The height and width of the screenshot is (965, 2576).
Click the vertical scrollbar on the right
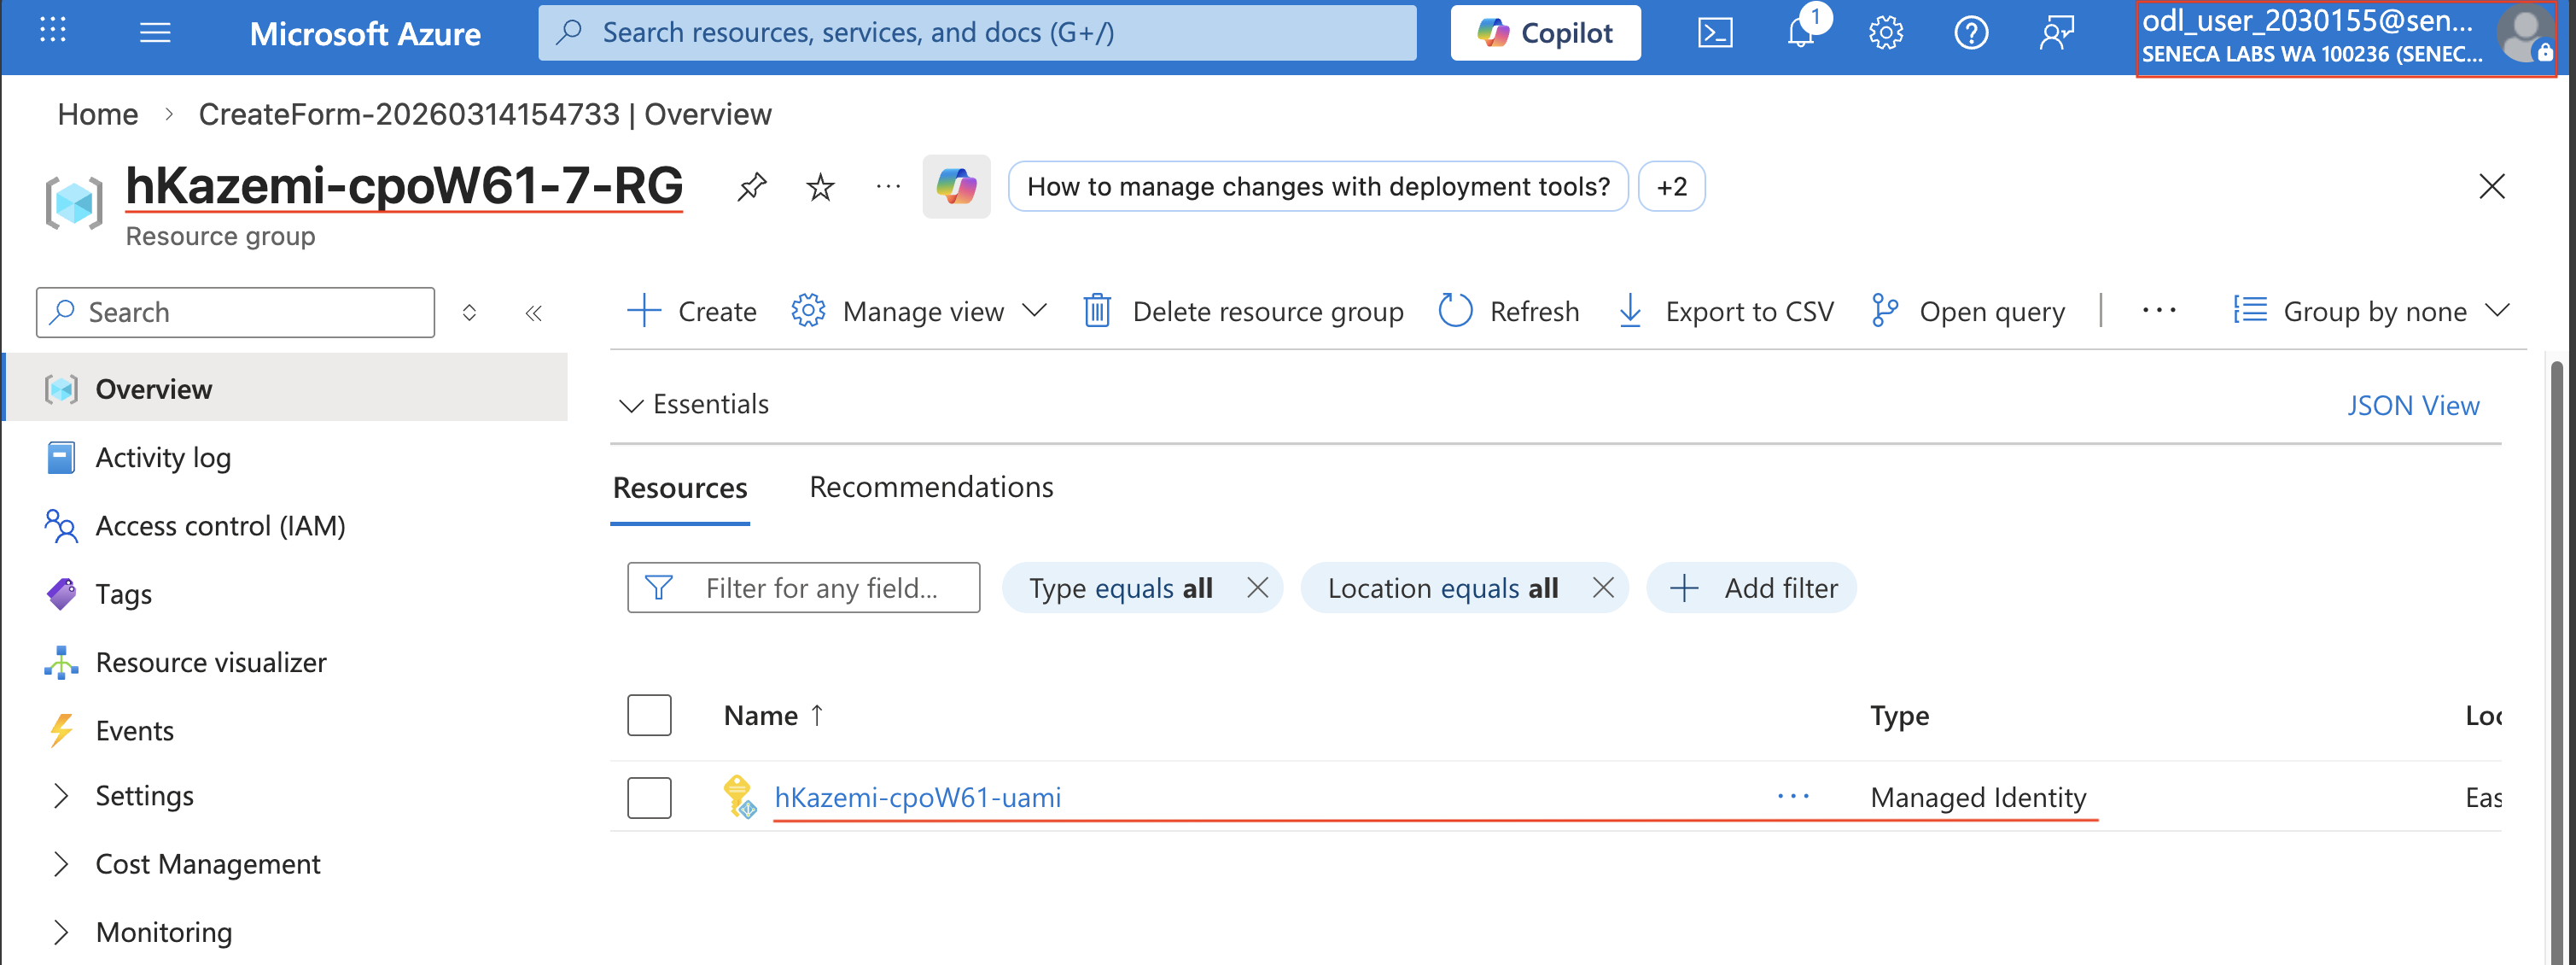[2556, 660]
